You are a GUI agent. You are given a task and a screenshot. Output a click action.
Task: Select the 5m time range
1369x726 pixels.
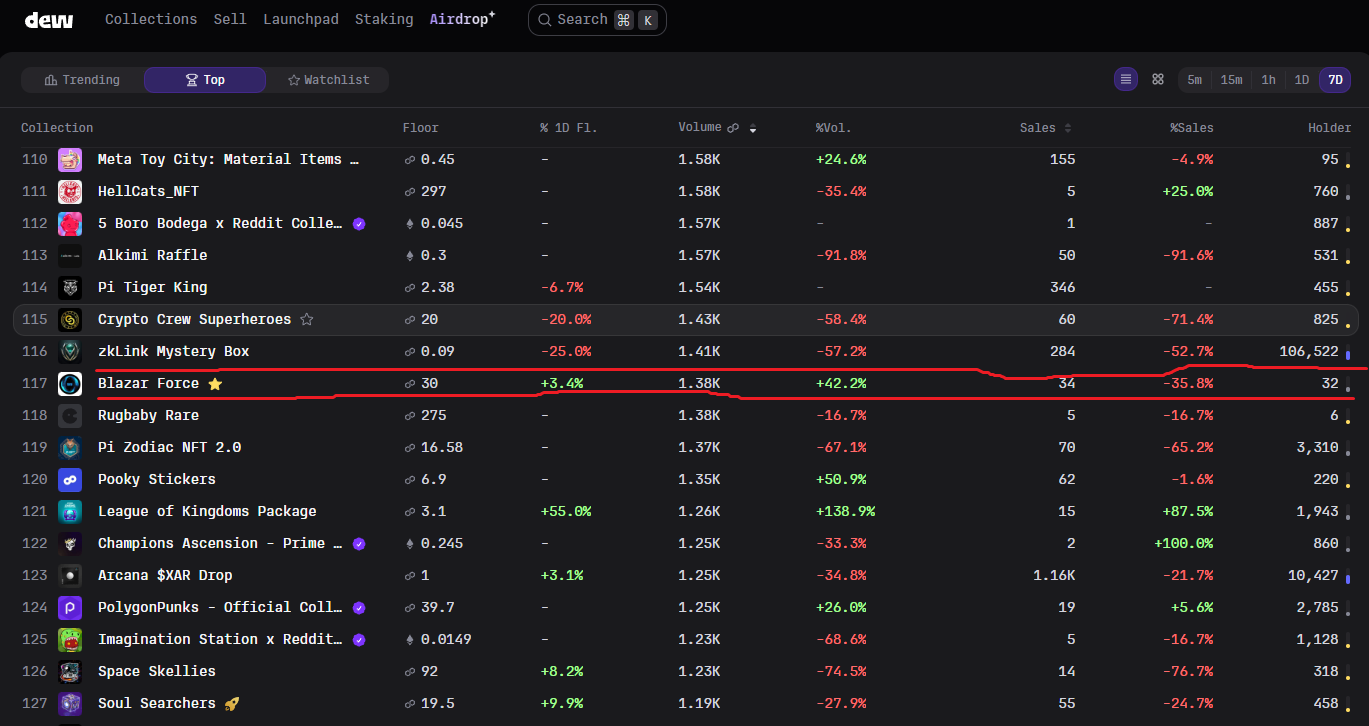(x=1195, y=80)
